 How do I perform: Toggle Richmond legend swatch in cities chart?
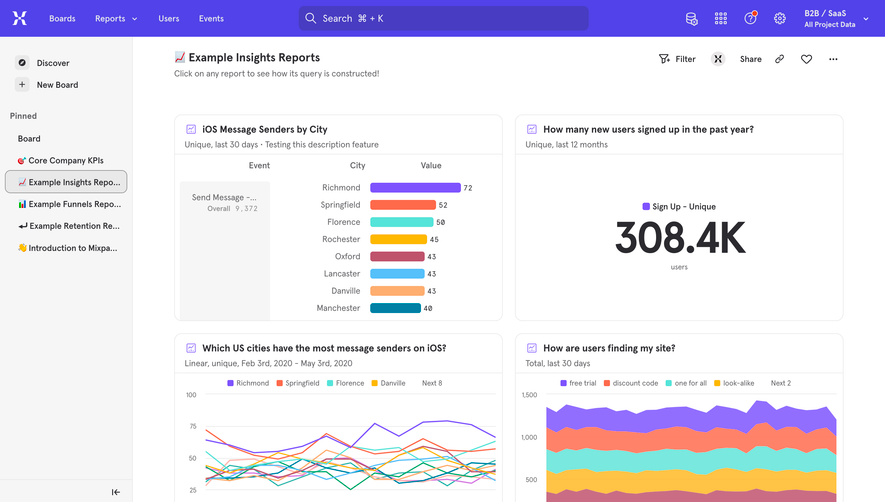pyautogui.click(x=230, y=383)
